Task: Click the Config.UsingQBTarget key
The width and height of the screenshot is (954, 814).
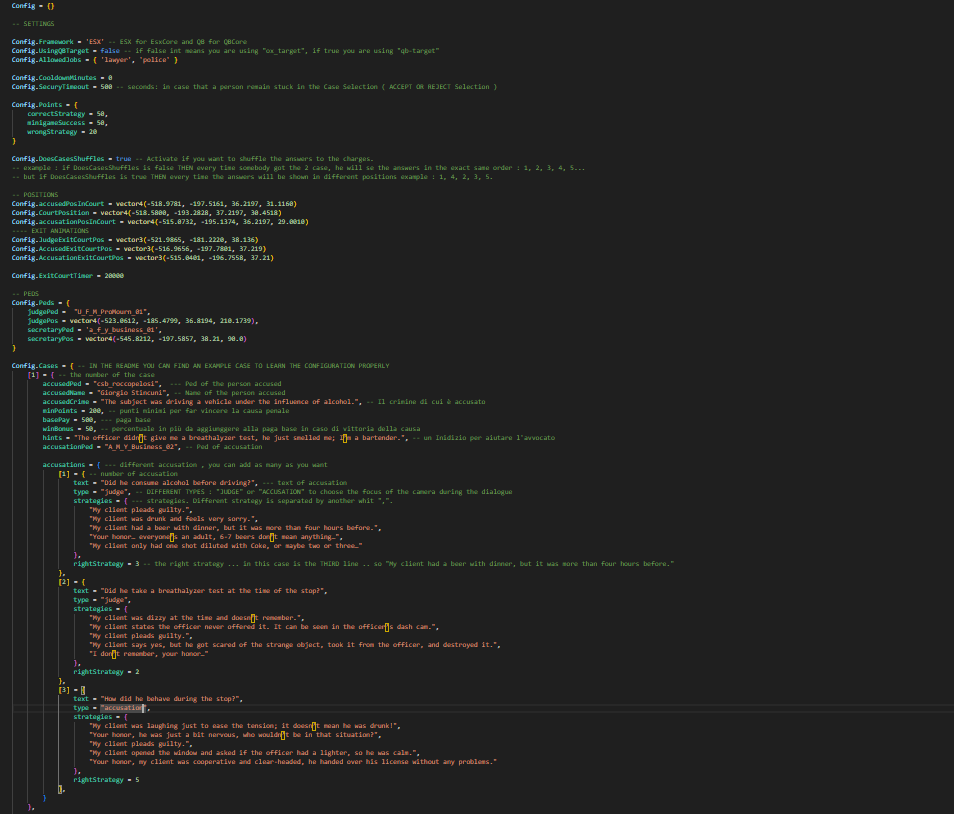Action: [50, 50]
